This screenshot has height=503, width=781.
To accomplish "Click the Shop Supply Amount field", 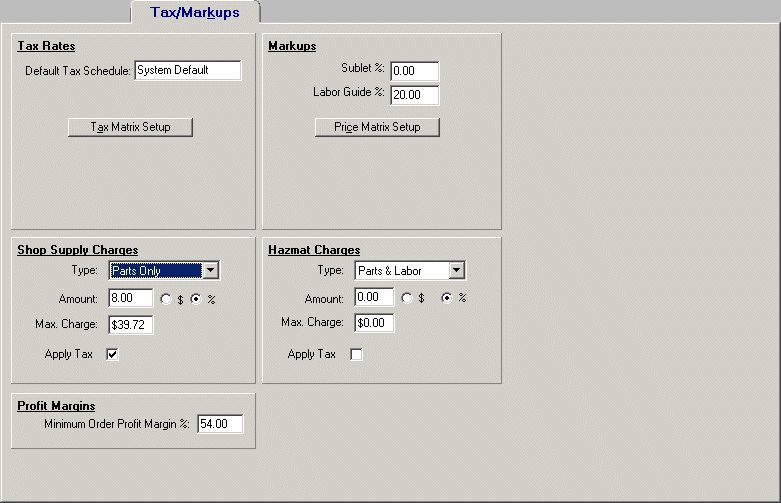I will coord(130,298).
